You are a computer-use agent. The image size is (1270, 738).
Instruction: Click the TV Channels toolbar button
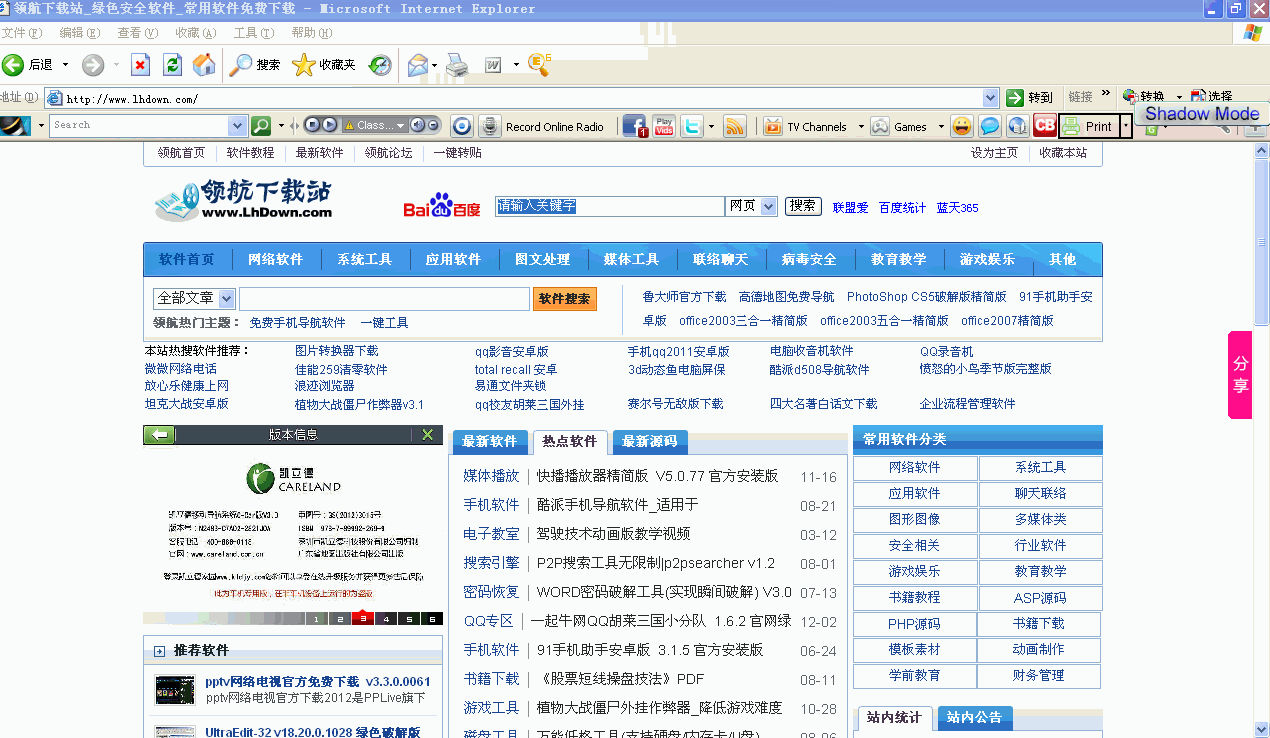[806, 126]
